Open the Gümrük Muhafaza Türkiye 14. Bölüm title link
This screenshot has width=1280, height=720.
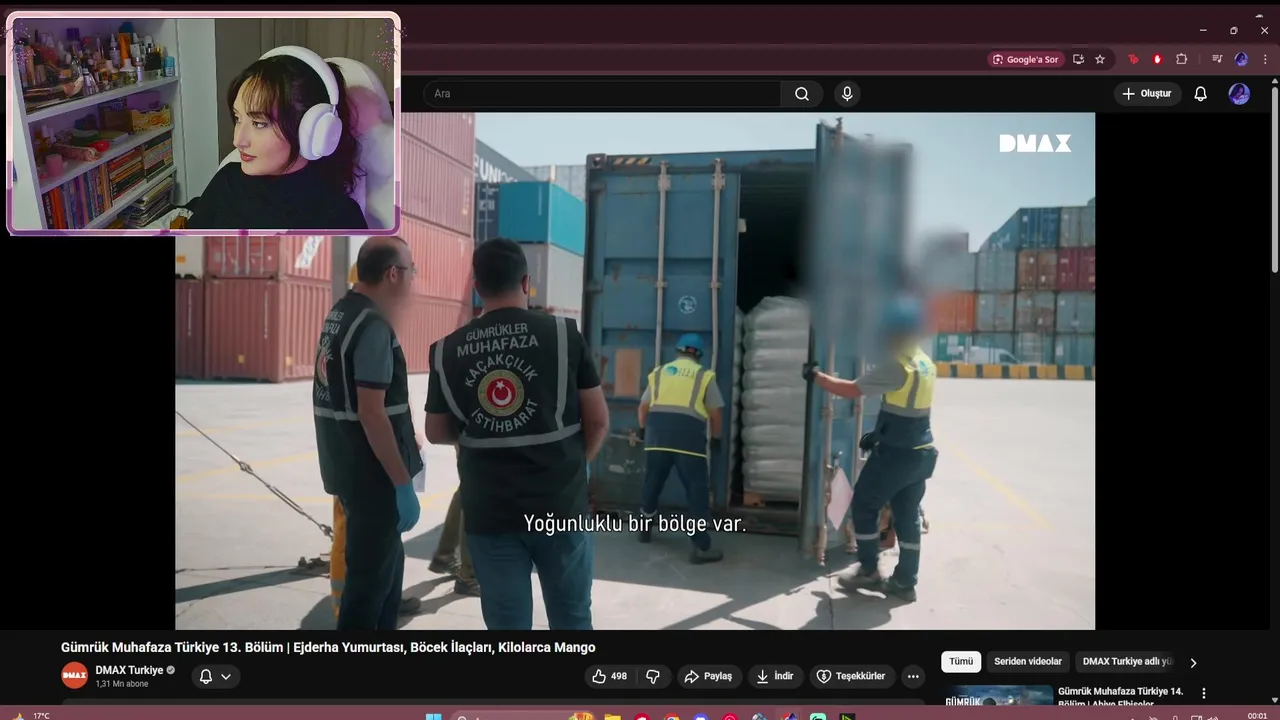tap(1120, 696)
